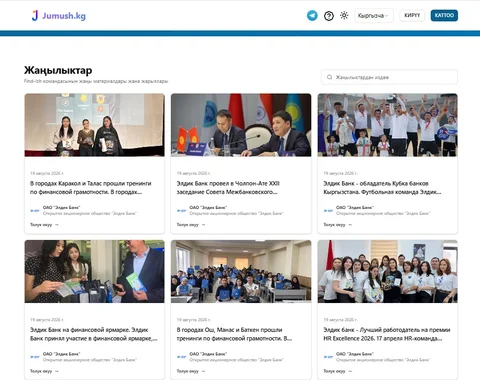Open headline Элдик Банк провел в Чолпон-Ате
The image size is (480, 380).
[228, 188]
